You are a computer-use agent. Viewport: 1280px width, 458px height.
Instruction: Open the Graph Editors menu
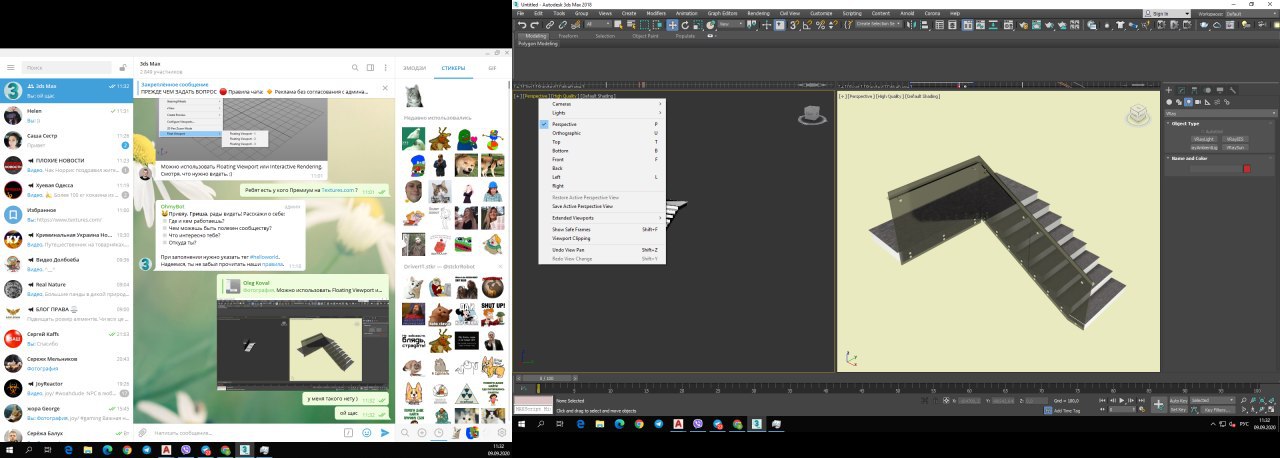pos(723,13)
